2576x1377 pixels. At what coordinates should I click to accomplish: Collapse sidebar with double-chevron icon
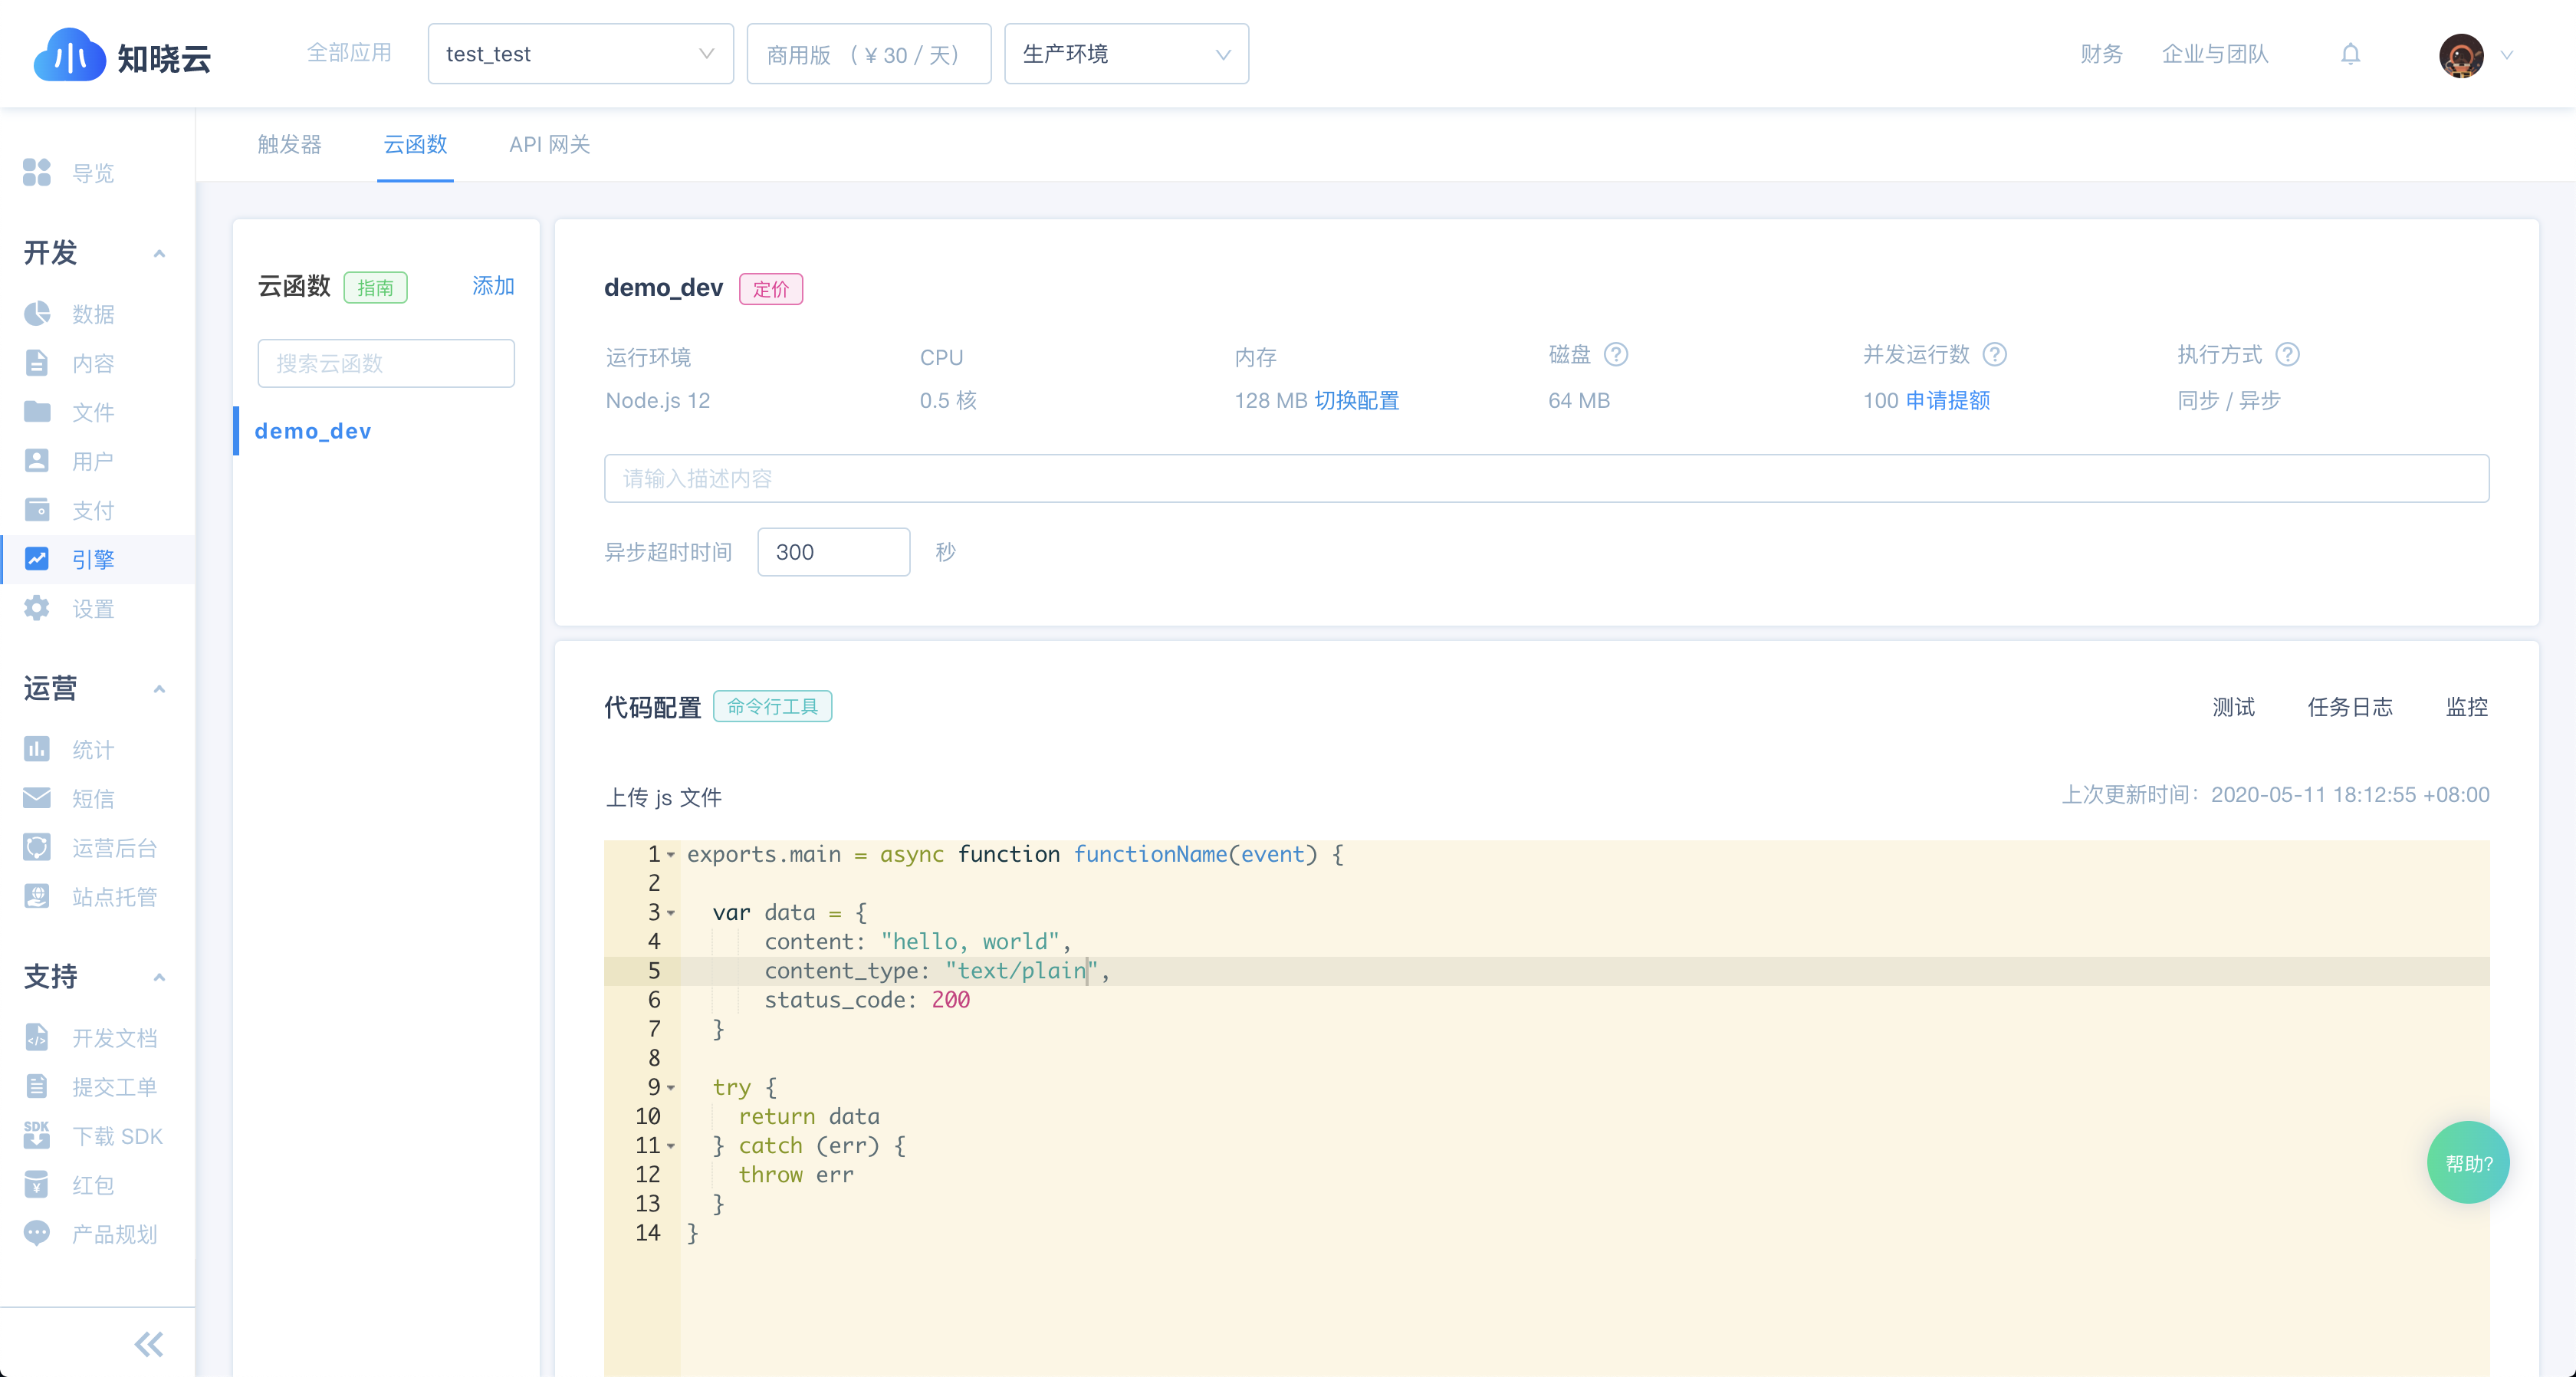tap(148, 1344)
